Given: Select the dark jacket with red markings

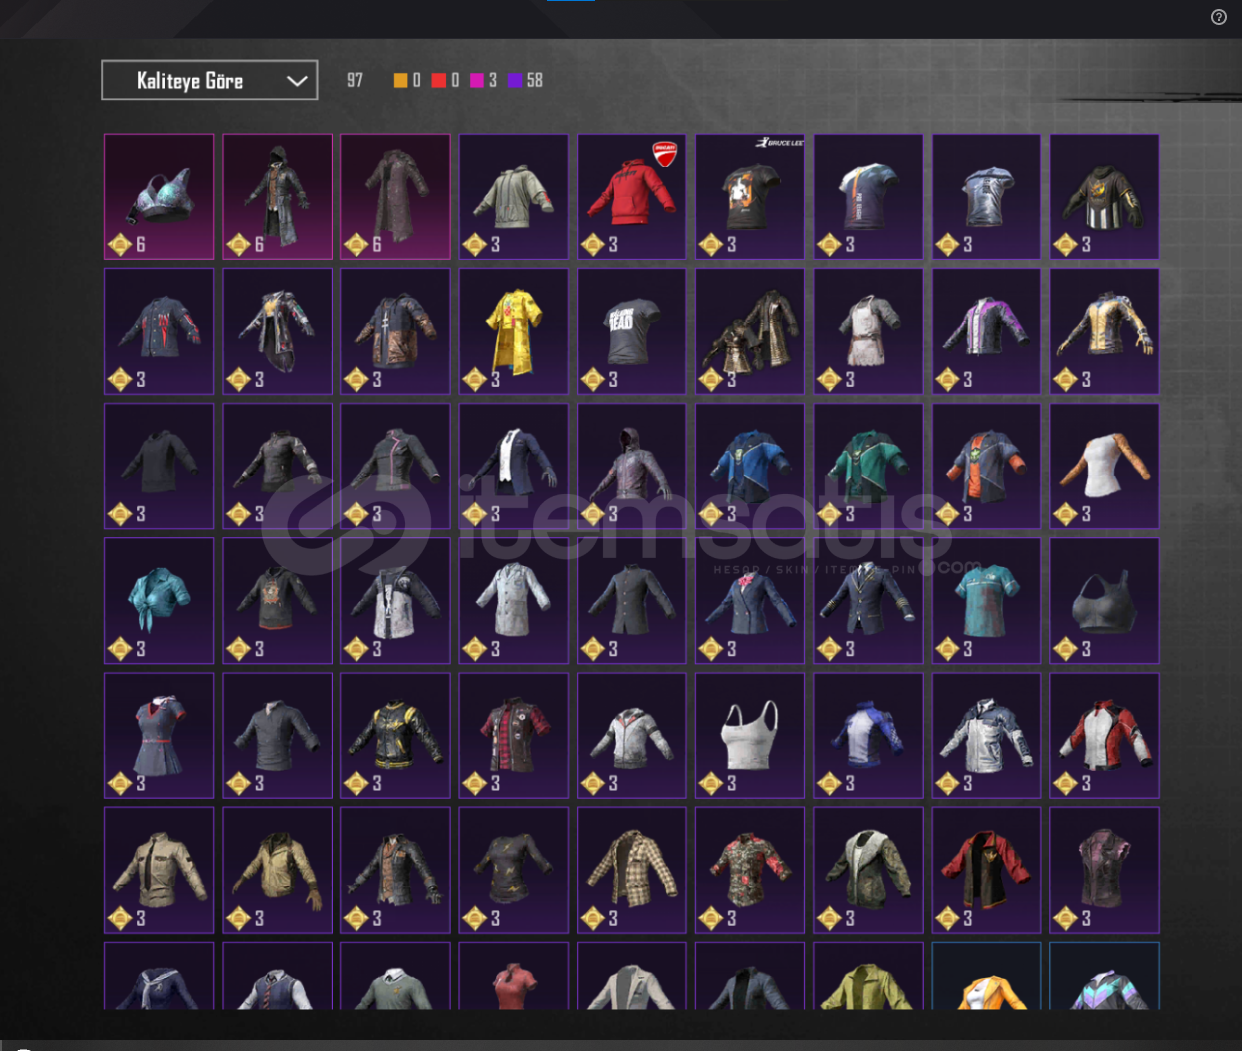Looking at the screenshot, I should coord(159,331).
